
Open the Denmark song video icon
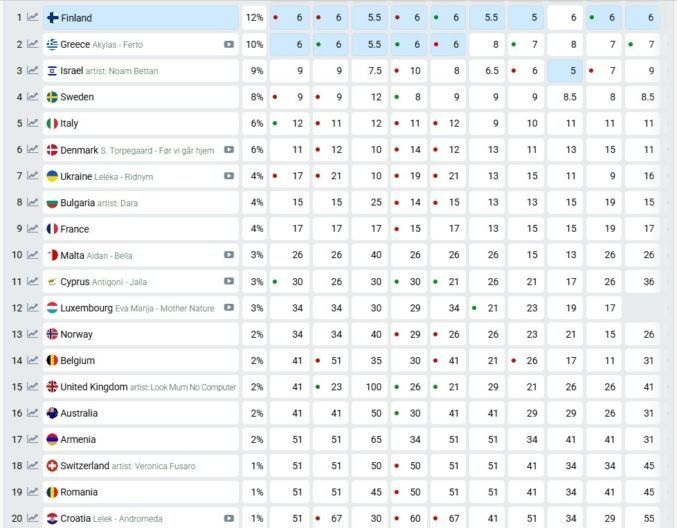pyautogui.click(x=229, y=150)
